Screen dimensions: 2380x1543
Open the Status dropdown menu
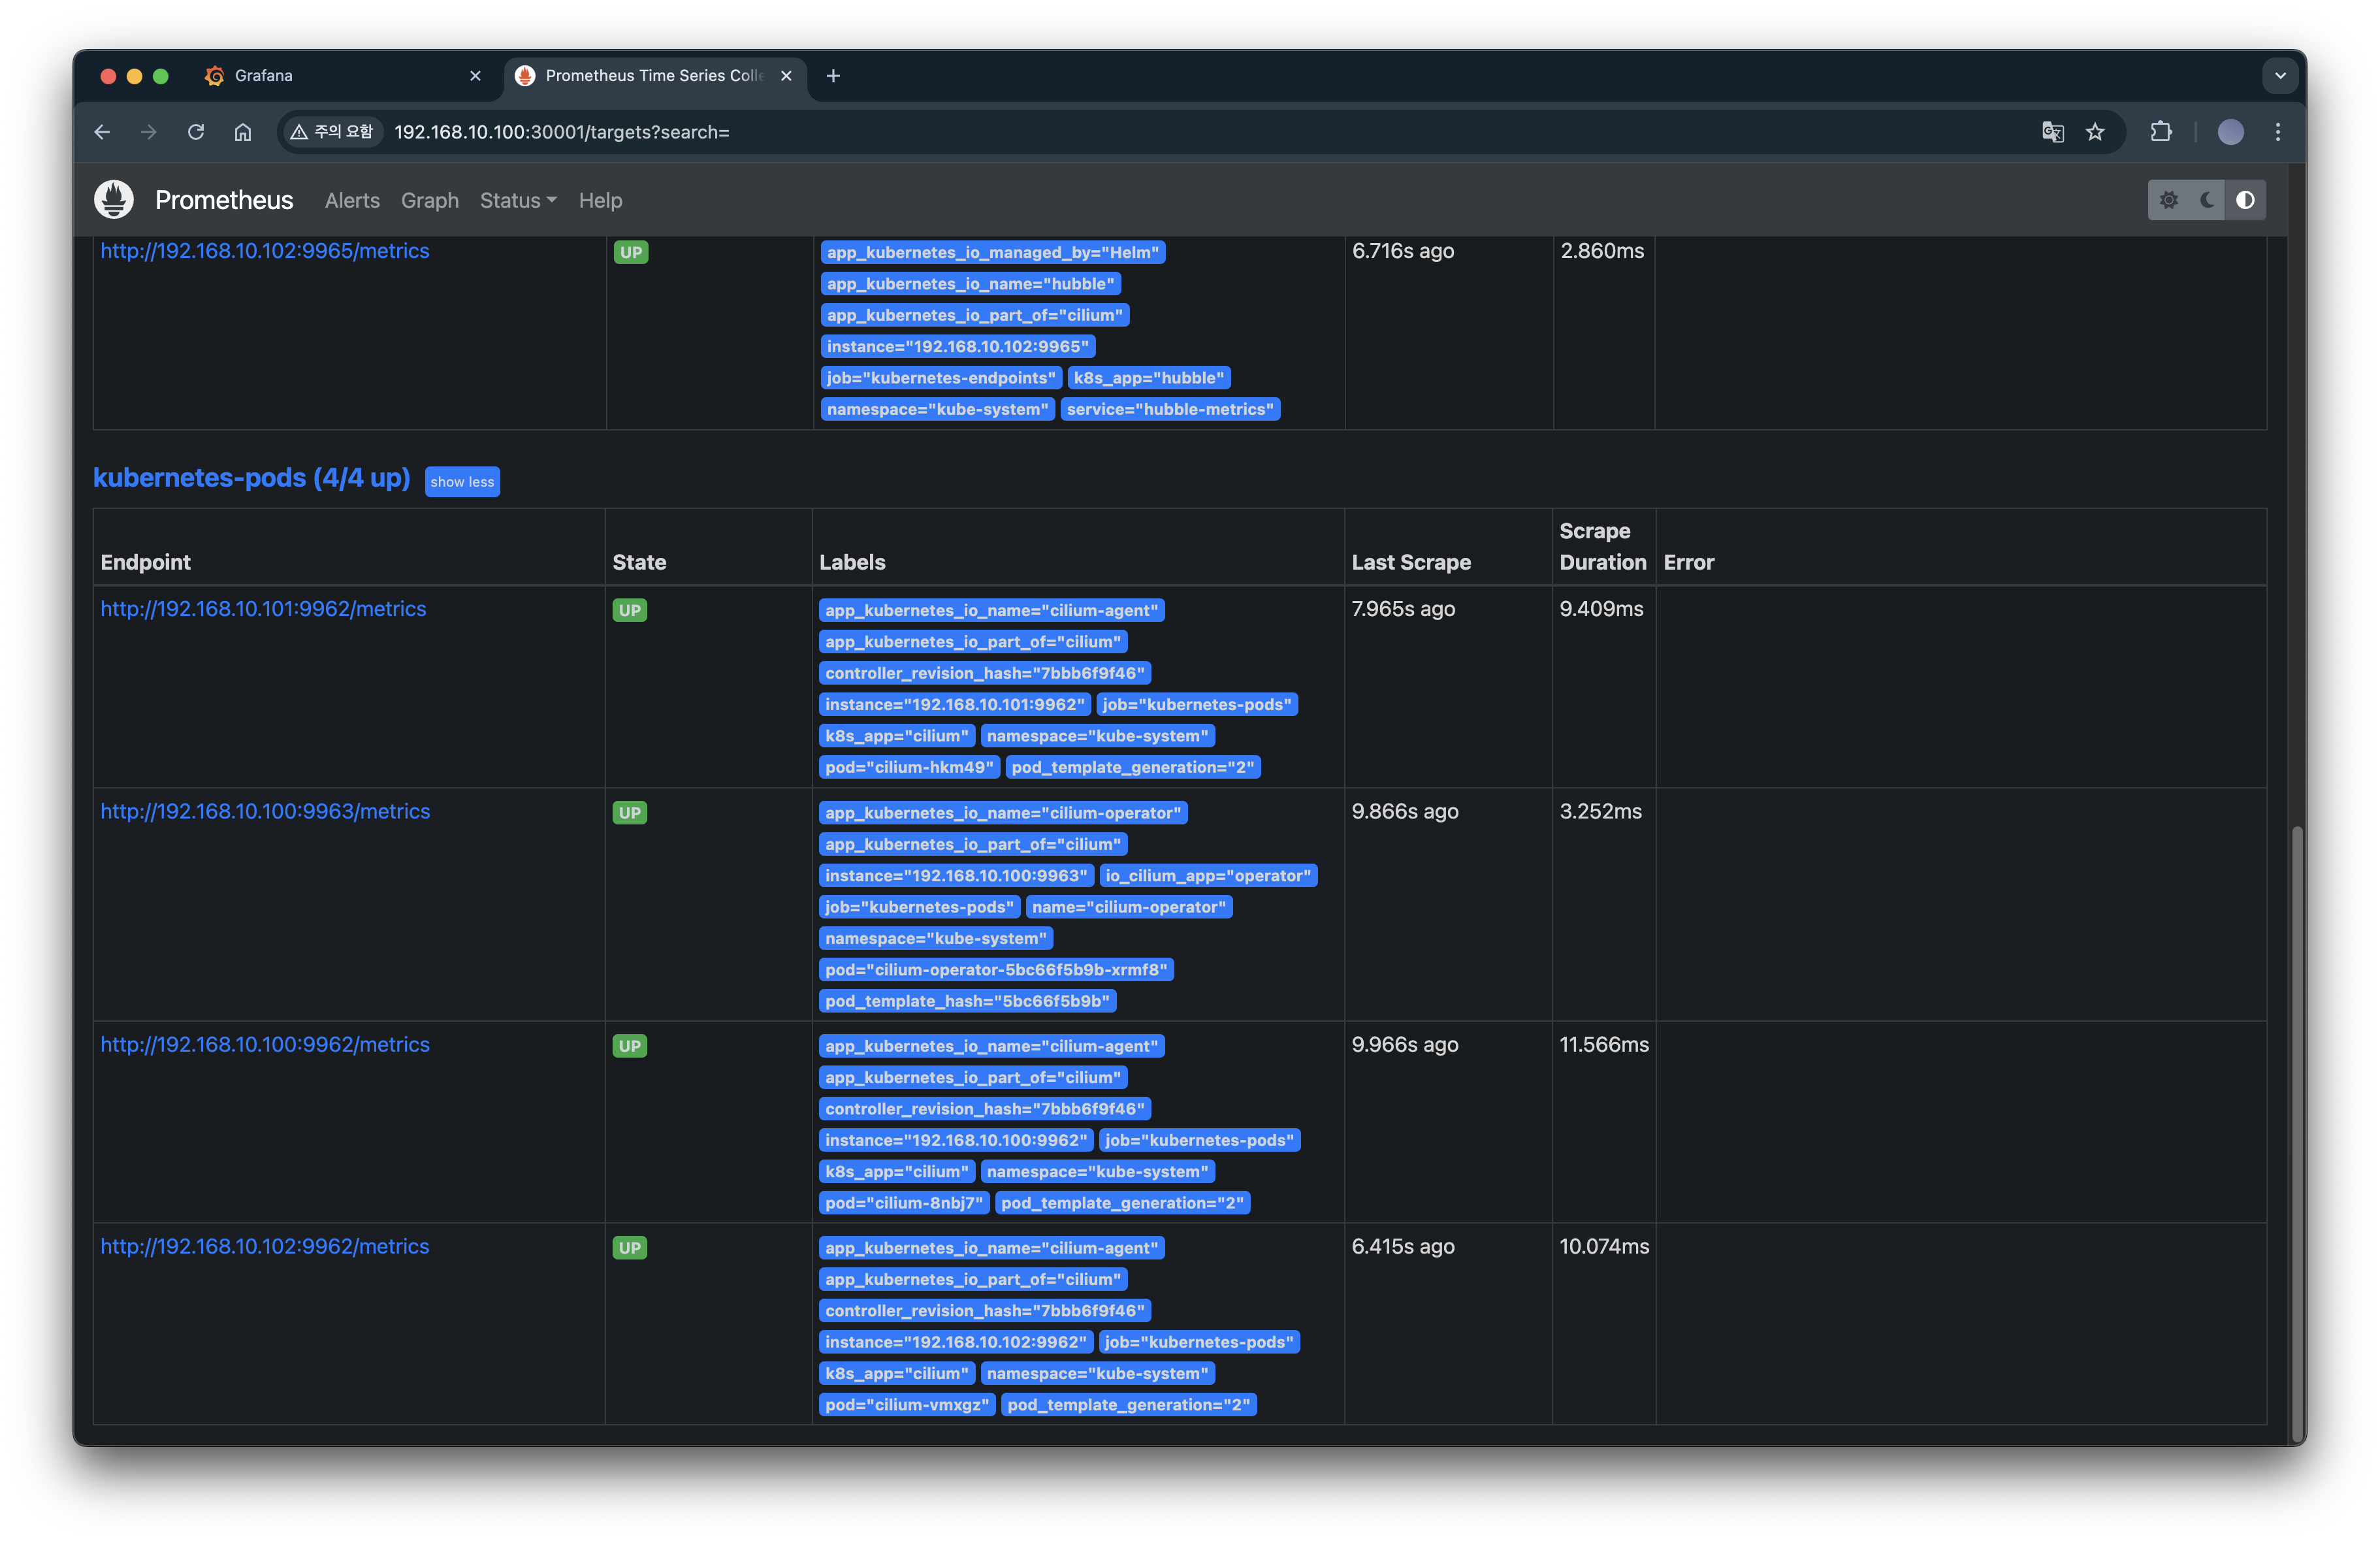pos(518,200)
